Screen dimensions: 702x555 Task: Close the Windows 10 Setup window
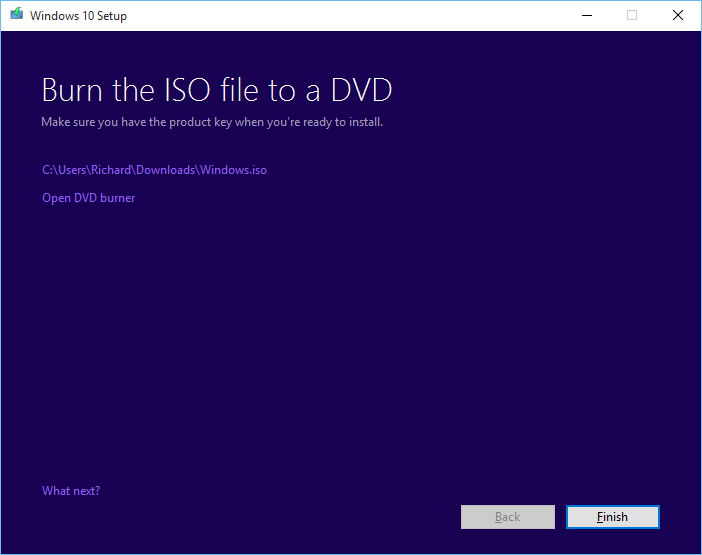click(677, 15)
